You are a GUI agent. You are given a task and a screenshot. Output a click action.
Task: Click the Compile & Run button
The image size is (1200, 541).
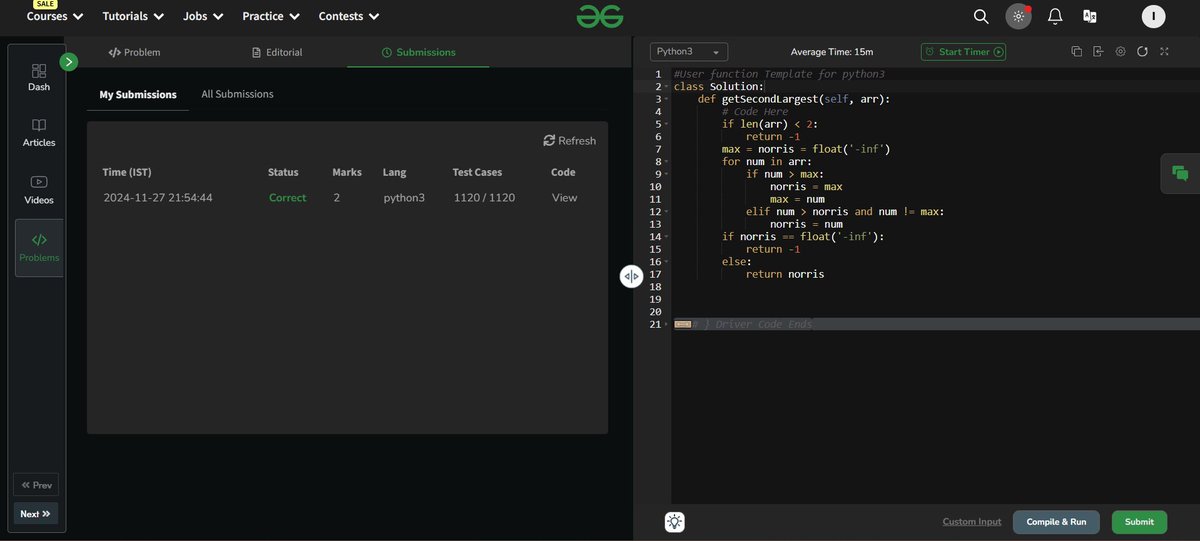pos(1056,522)
